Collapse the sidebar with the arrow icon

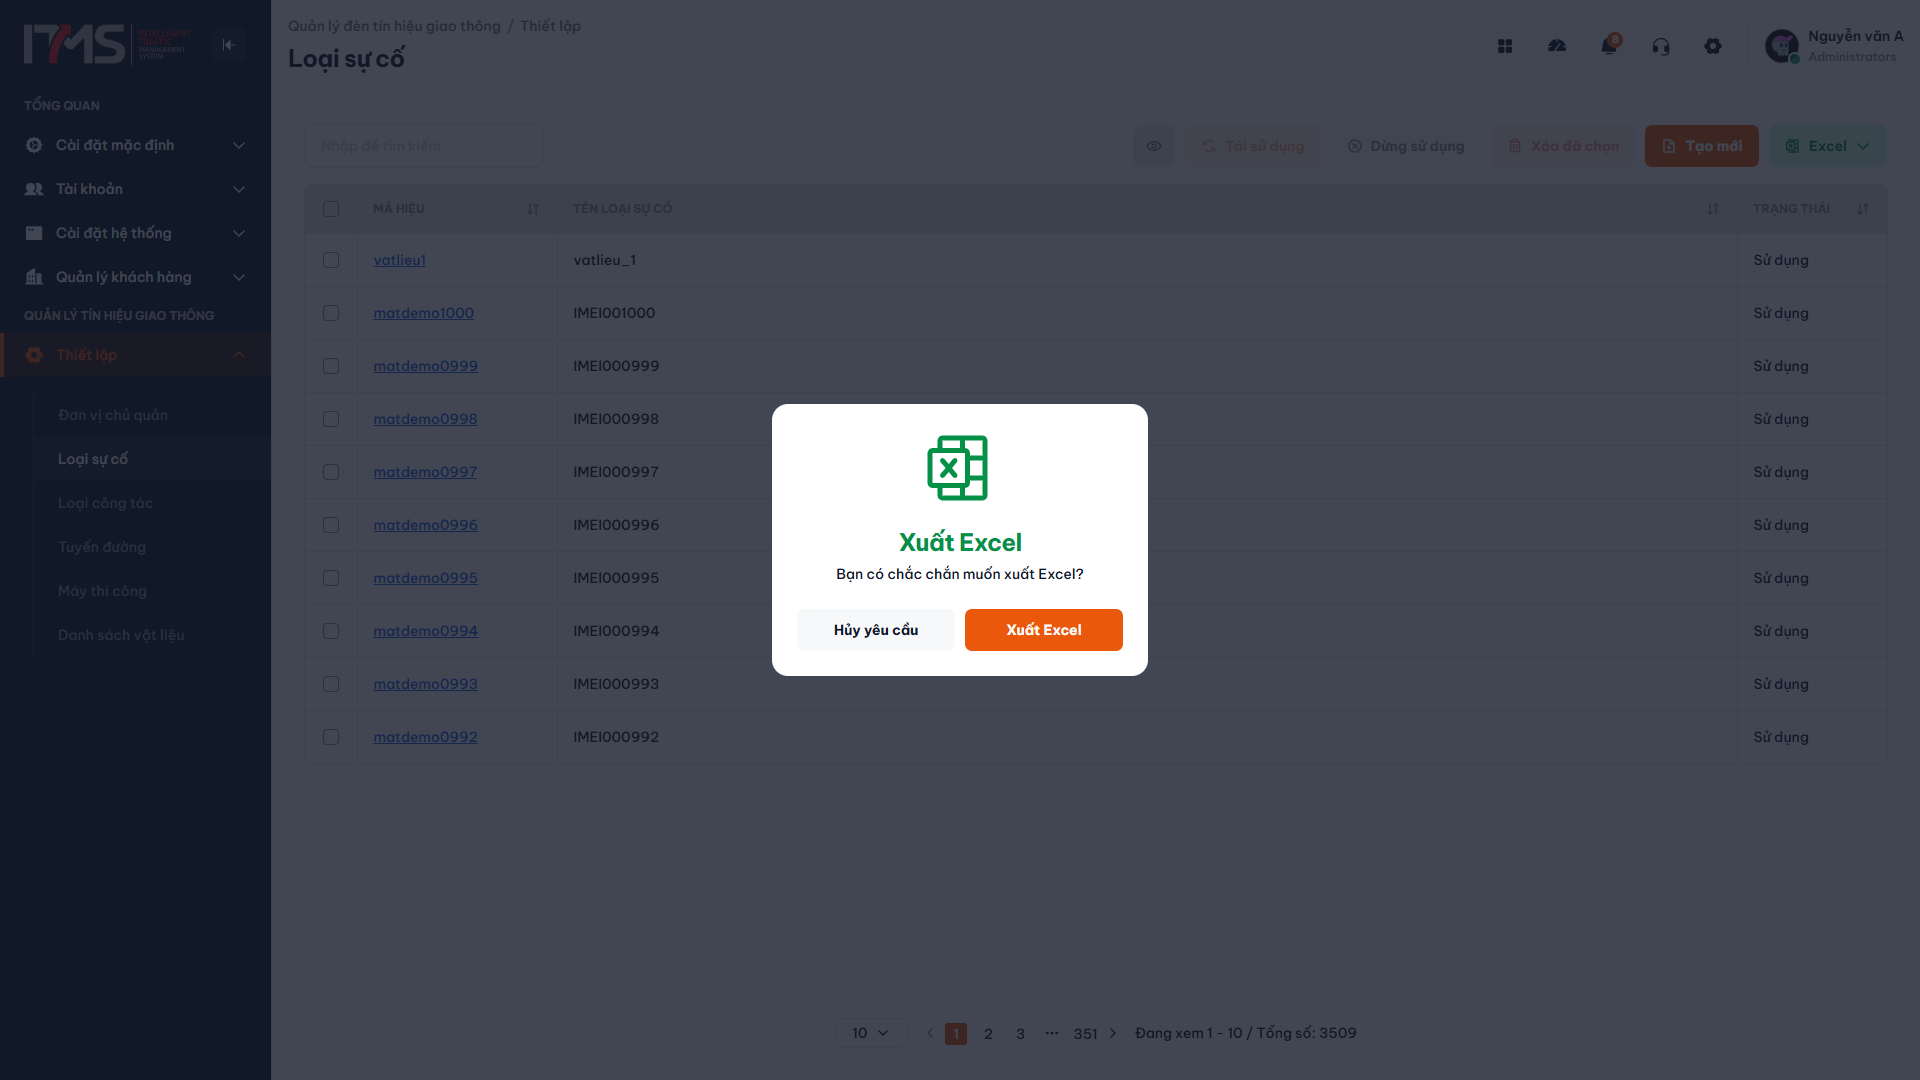[x=229, y=45]
